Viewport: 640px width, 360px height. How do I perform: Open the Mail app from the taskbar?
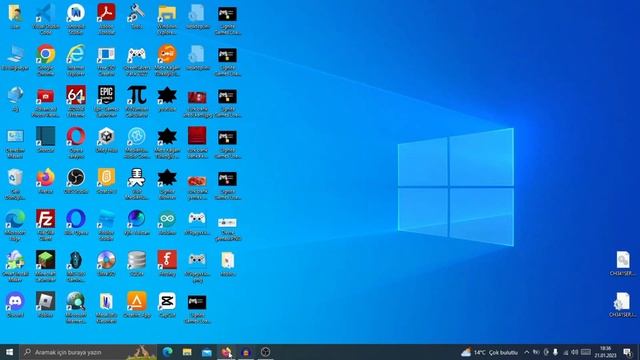[207, 352]
